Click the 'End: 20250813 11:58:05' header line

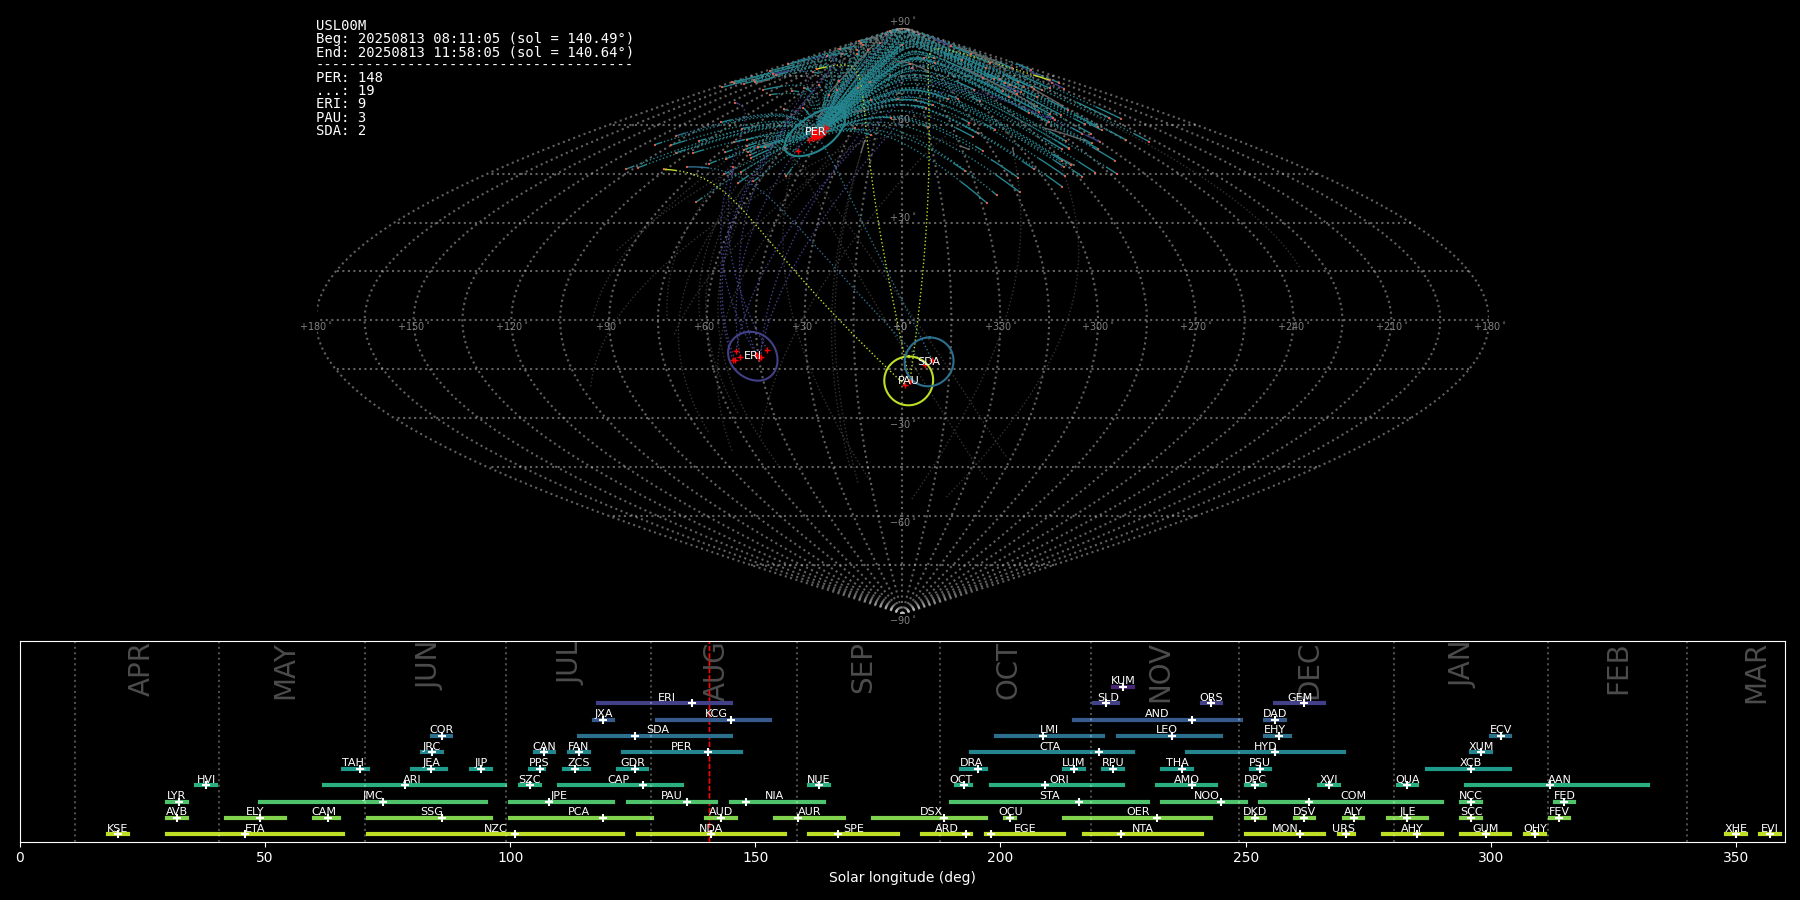pyautogui.click(x=475, y=52)
